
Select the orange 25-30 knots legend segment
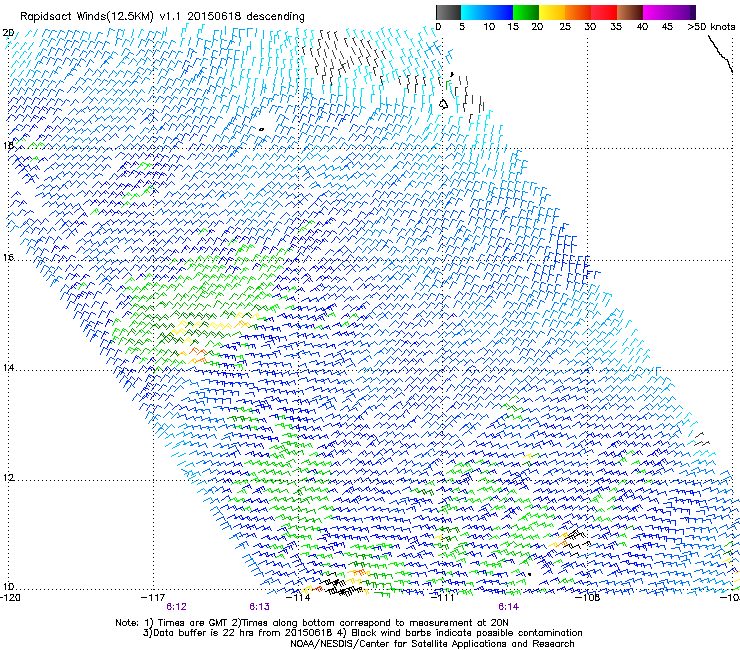pos(578,12)
